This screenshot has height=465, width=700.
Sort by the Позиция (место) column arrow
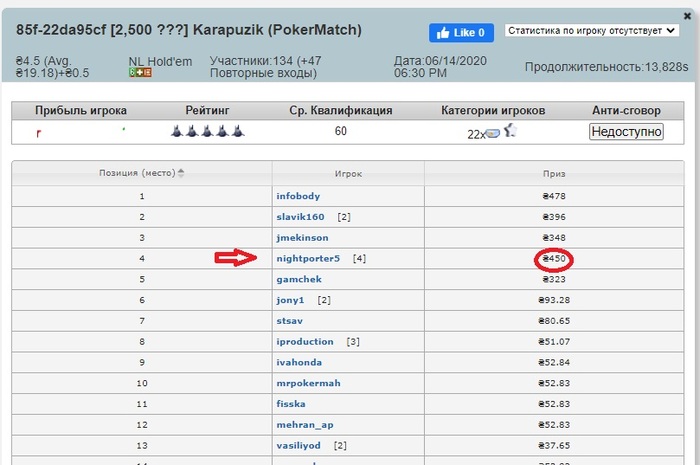click(x=181, y=173)
